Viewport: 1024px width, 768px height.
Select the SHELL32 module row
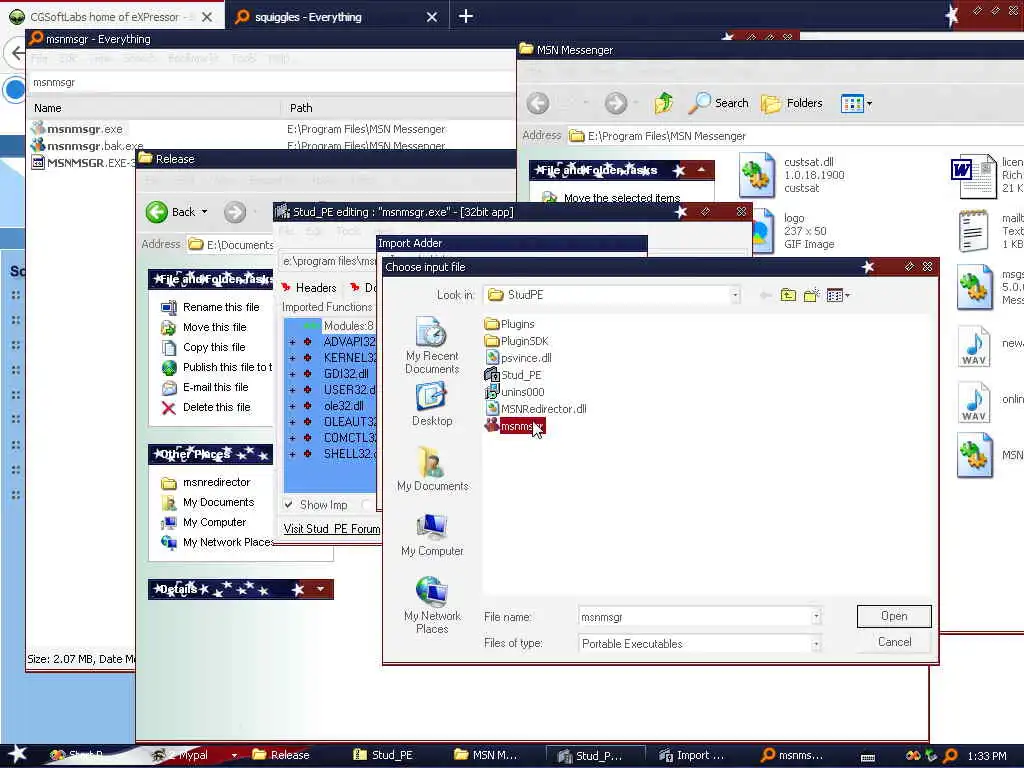(349, 454)
